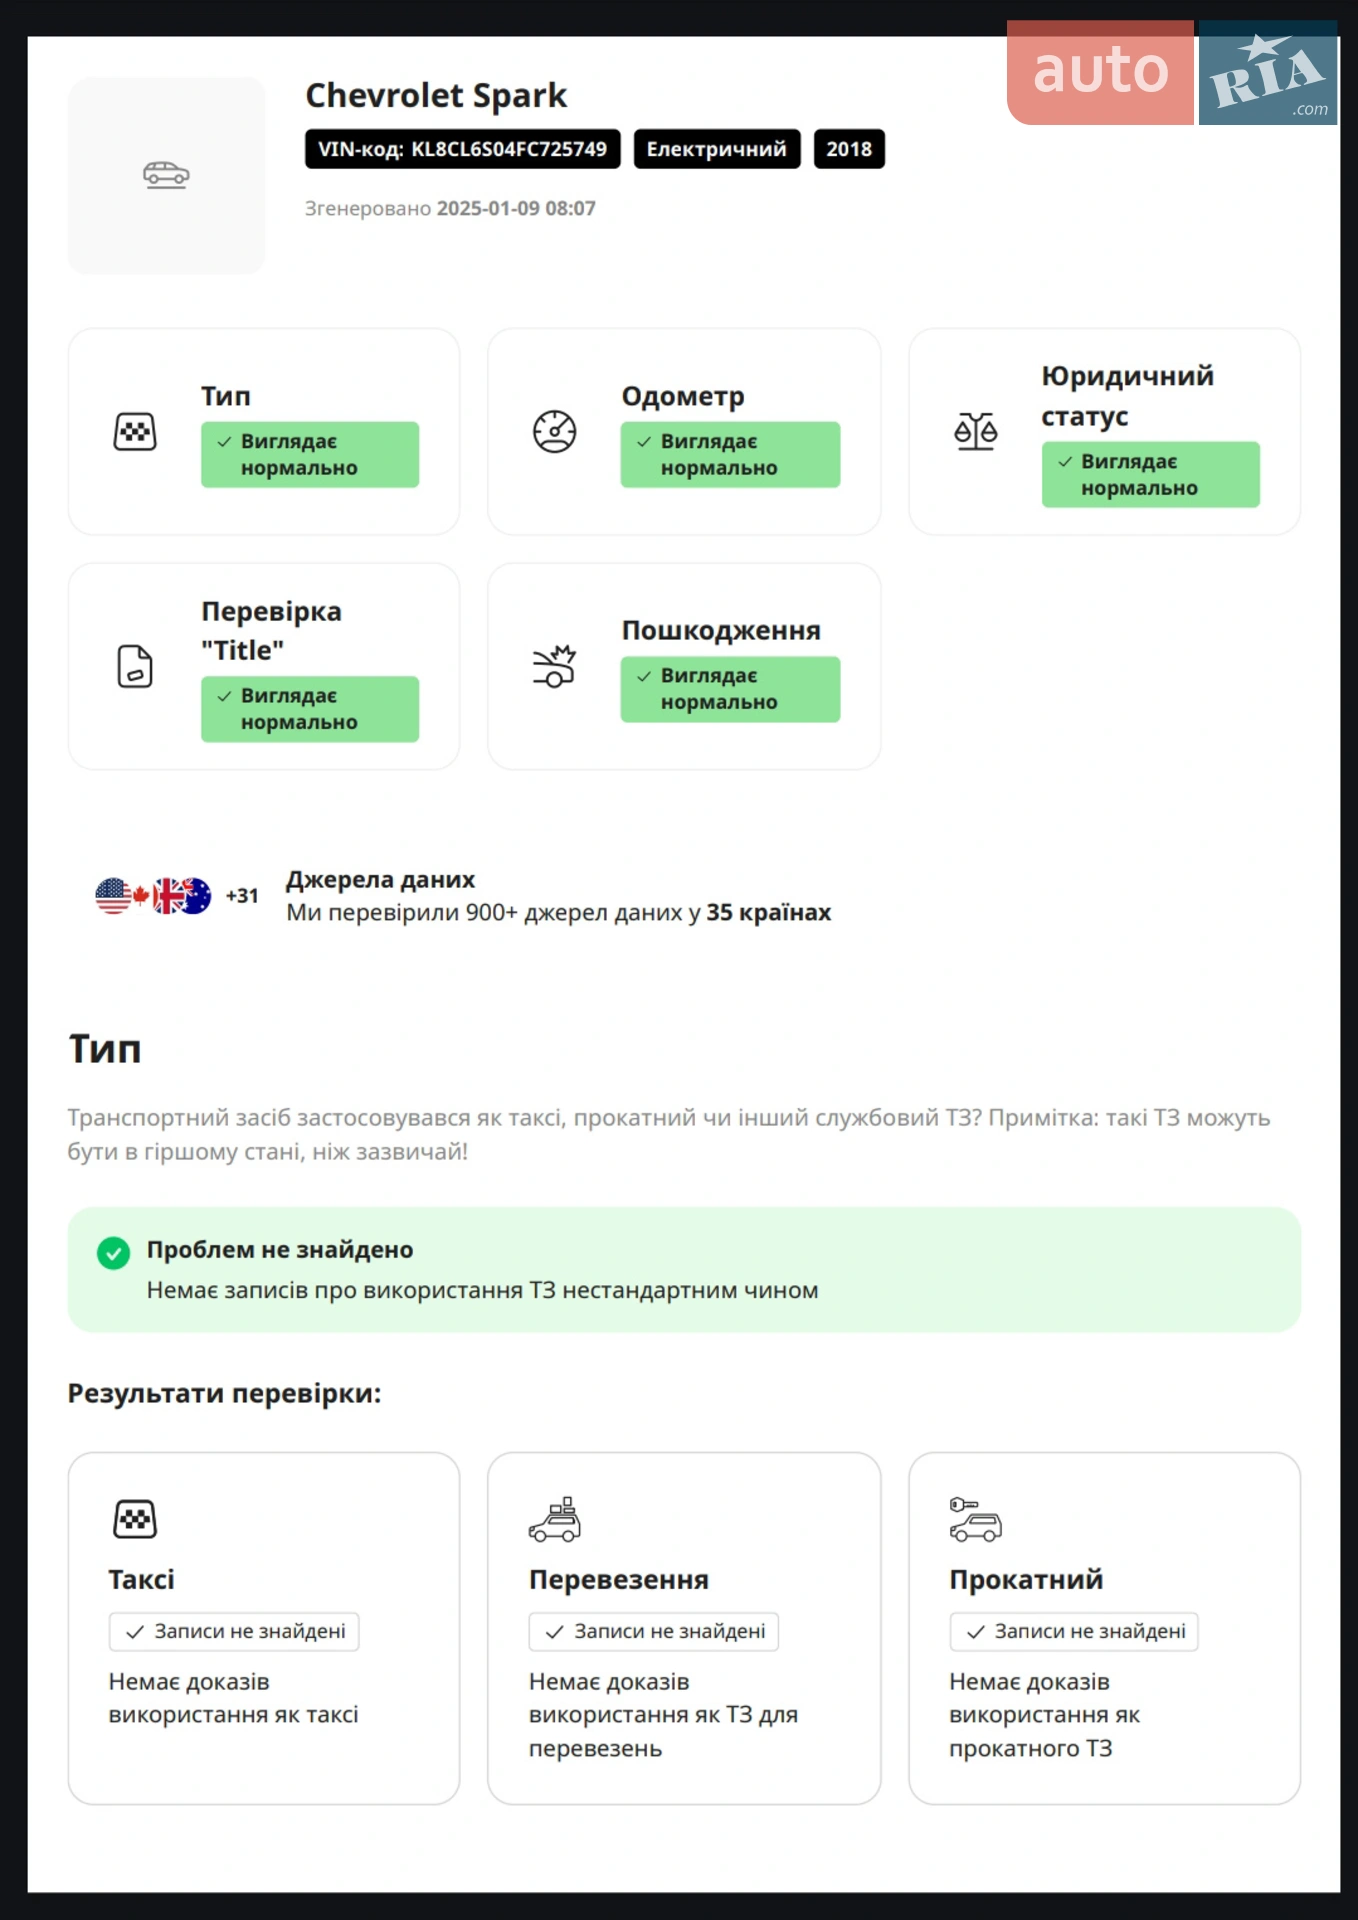Screen dimensions: 1358x1920
Task: Click the Title check document icon
Action: click(135, 666)
